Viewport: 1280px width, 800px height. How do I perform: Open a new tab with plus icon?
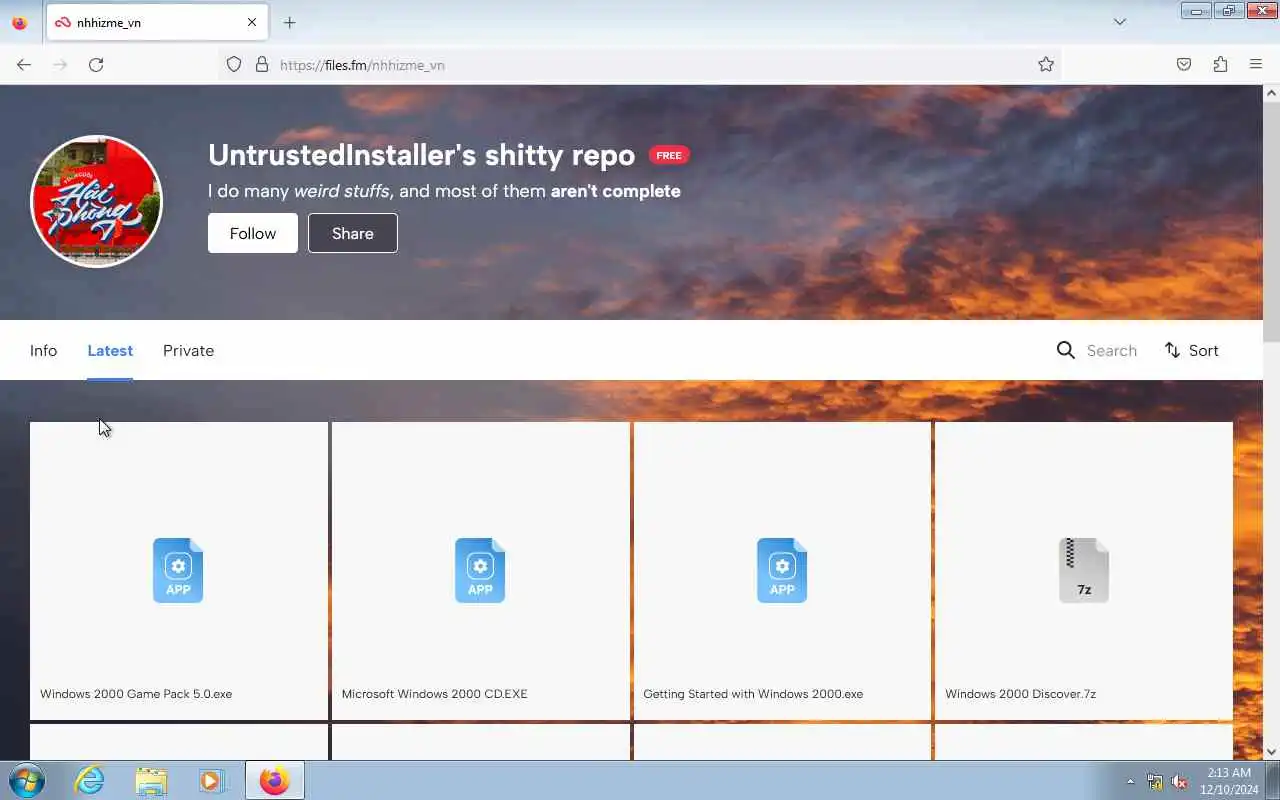tap(289, 22)
